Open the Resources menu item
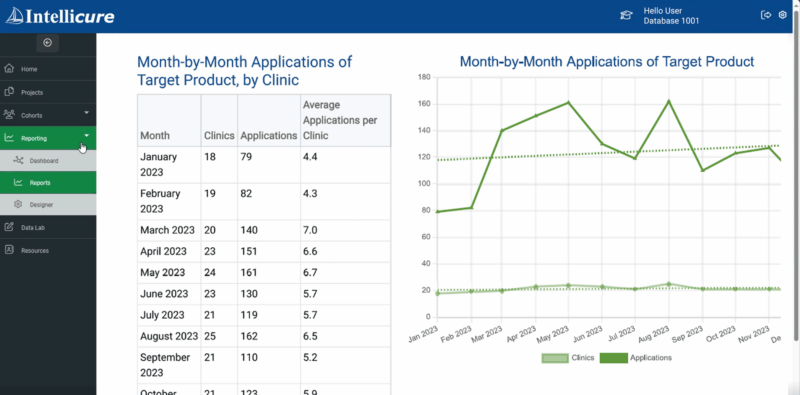This screenshot has width=800, height=395. coord(48,251)
